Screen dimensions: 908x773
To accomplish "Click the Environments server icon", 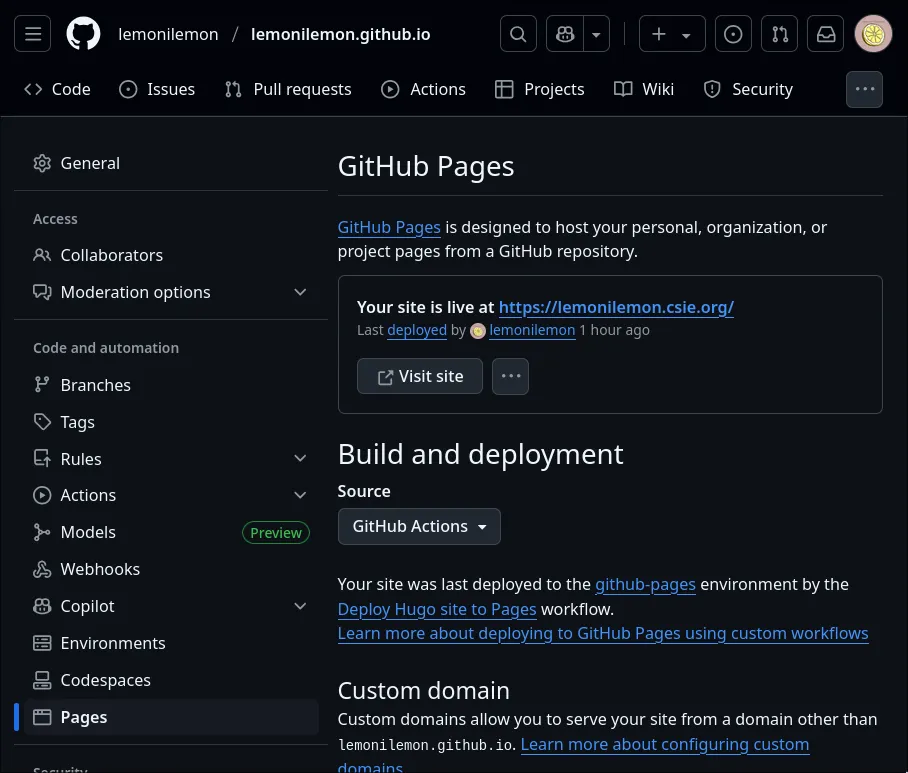I will pos(42,643).
